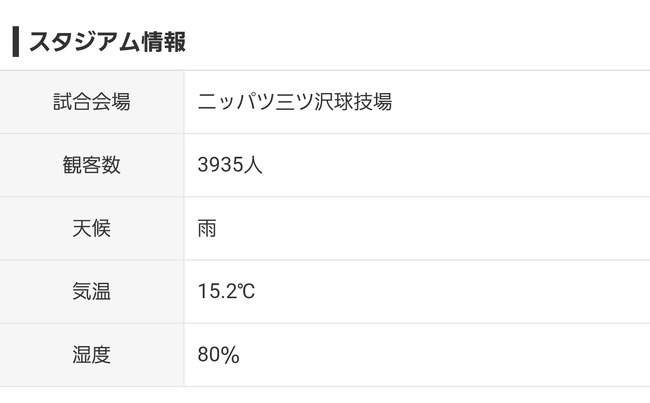The width and height of the screenshot is (650, 403).
Task: Click the dark vertical bar beside the heading
Action: point(16,41)
